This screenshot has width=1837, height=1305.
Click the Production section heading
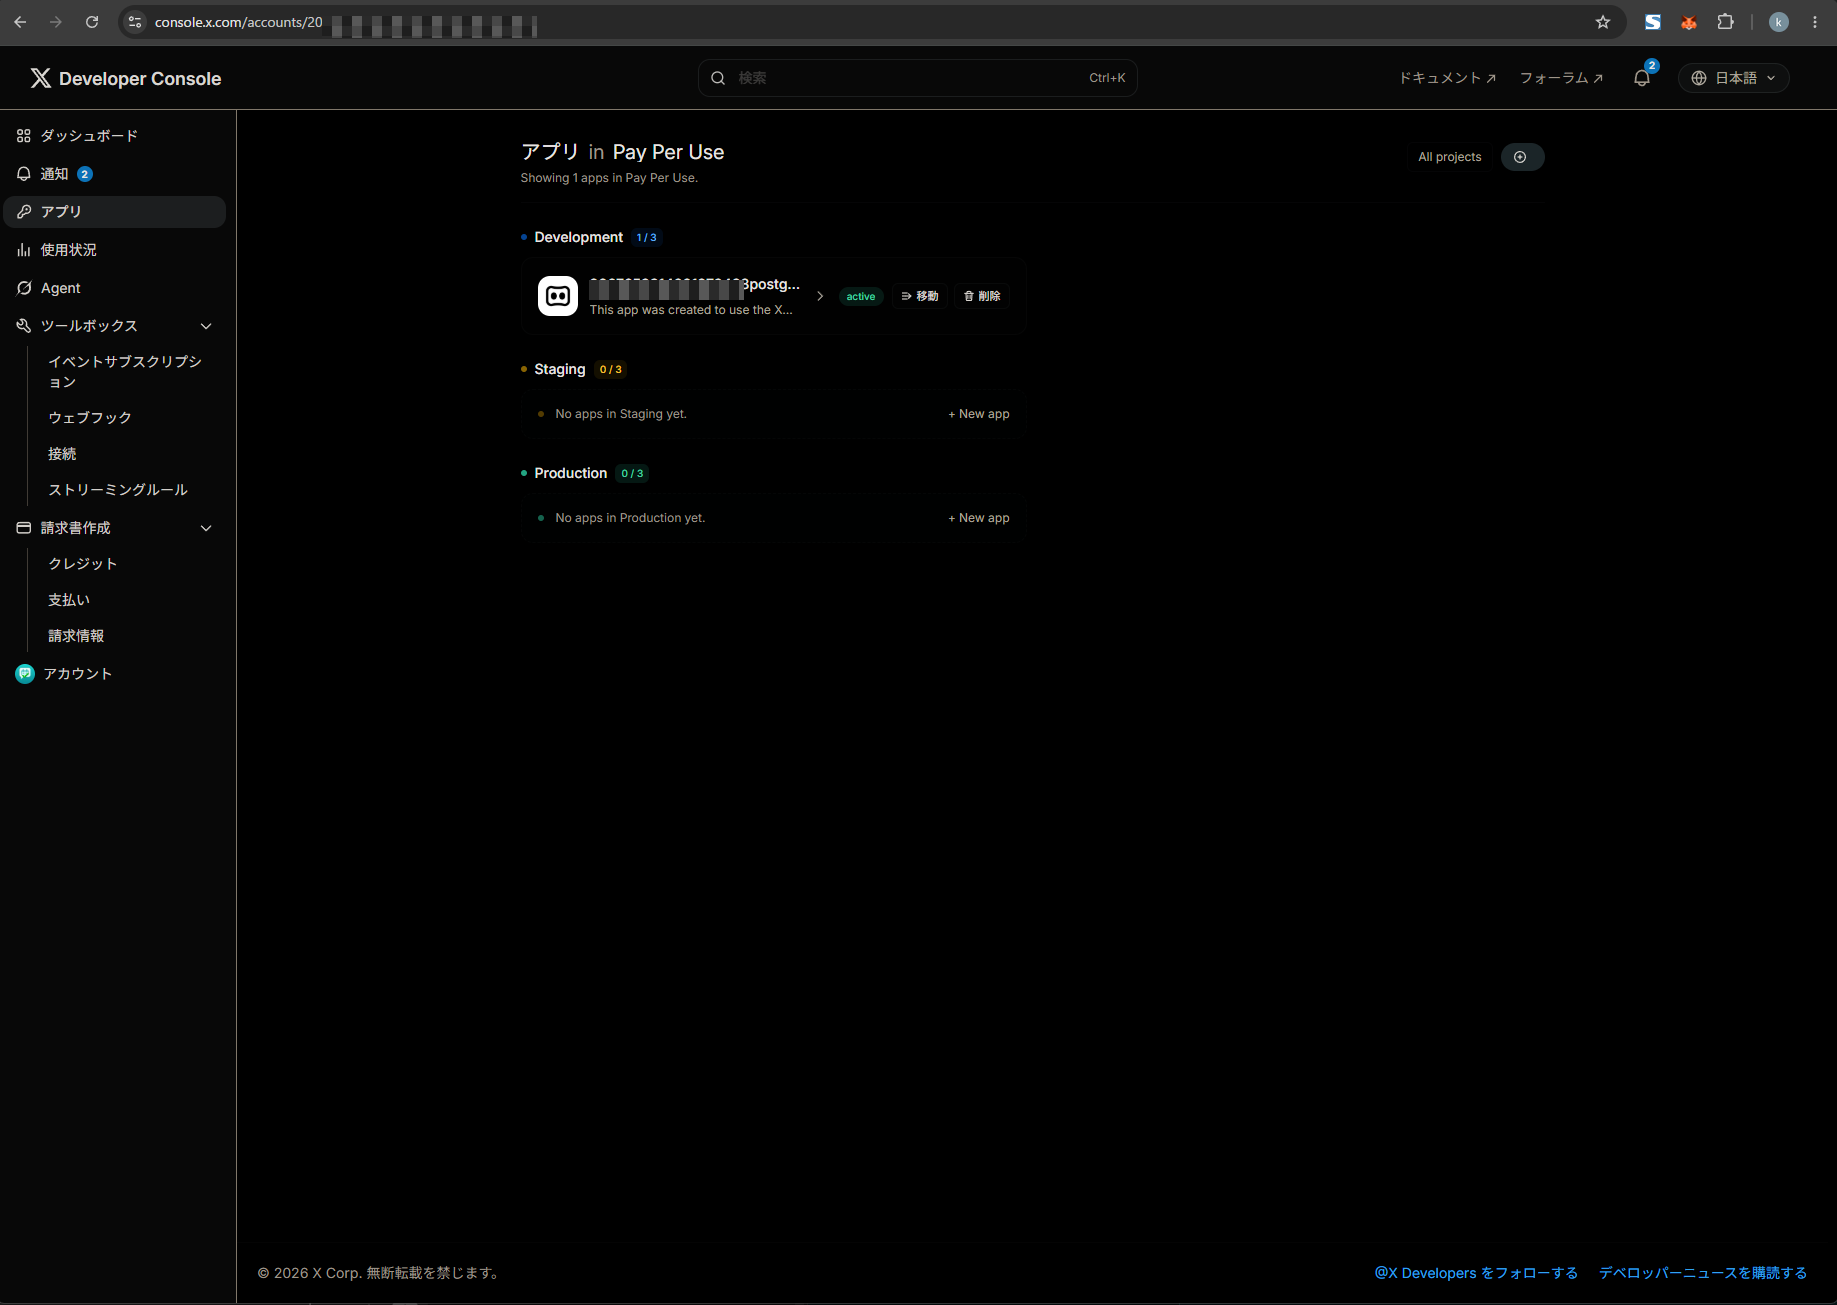[570, 473]
